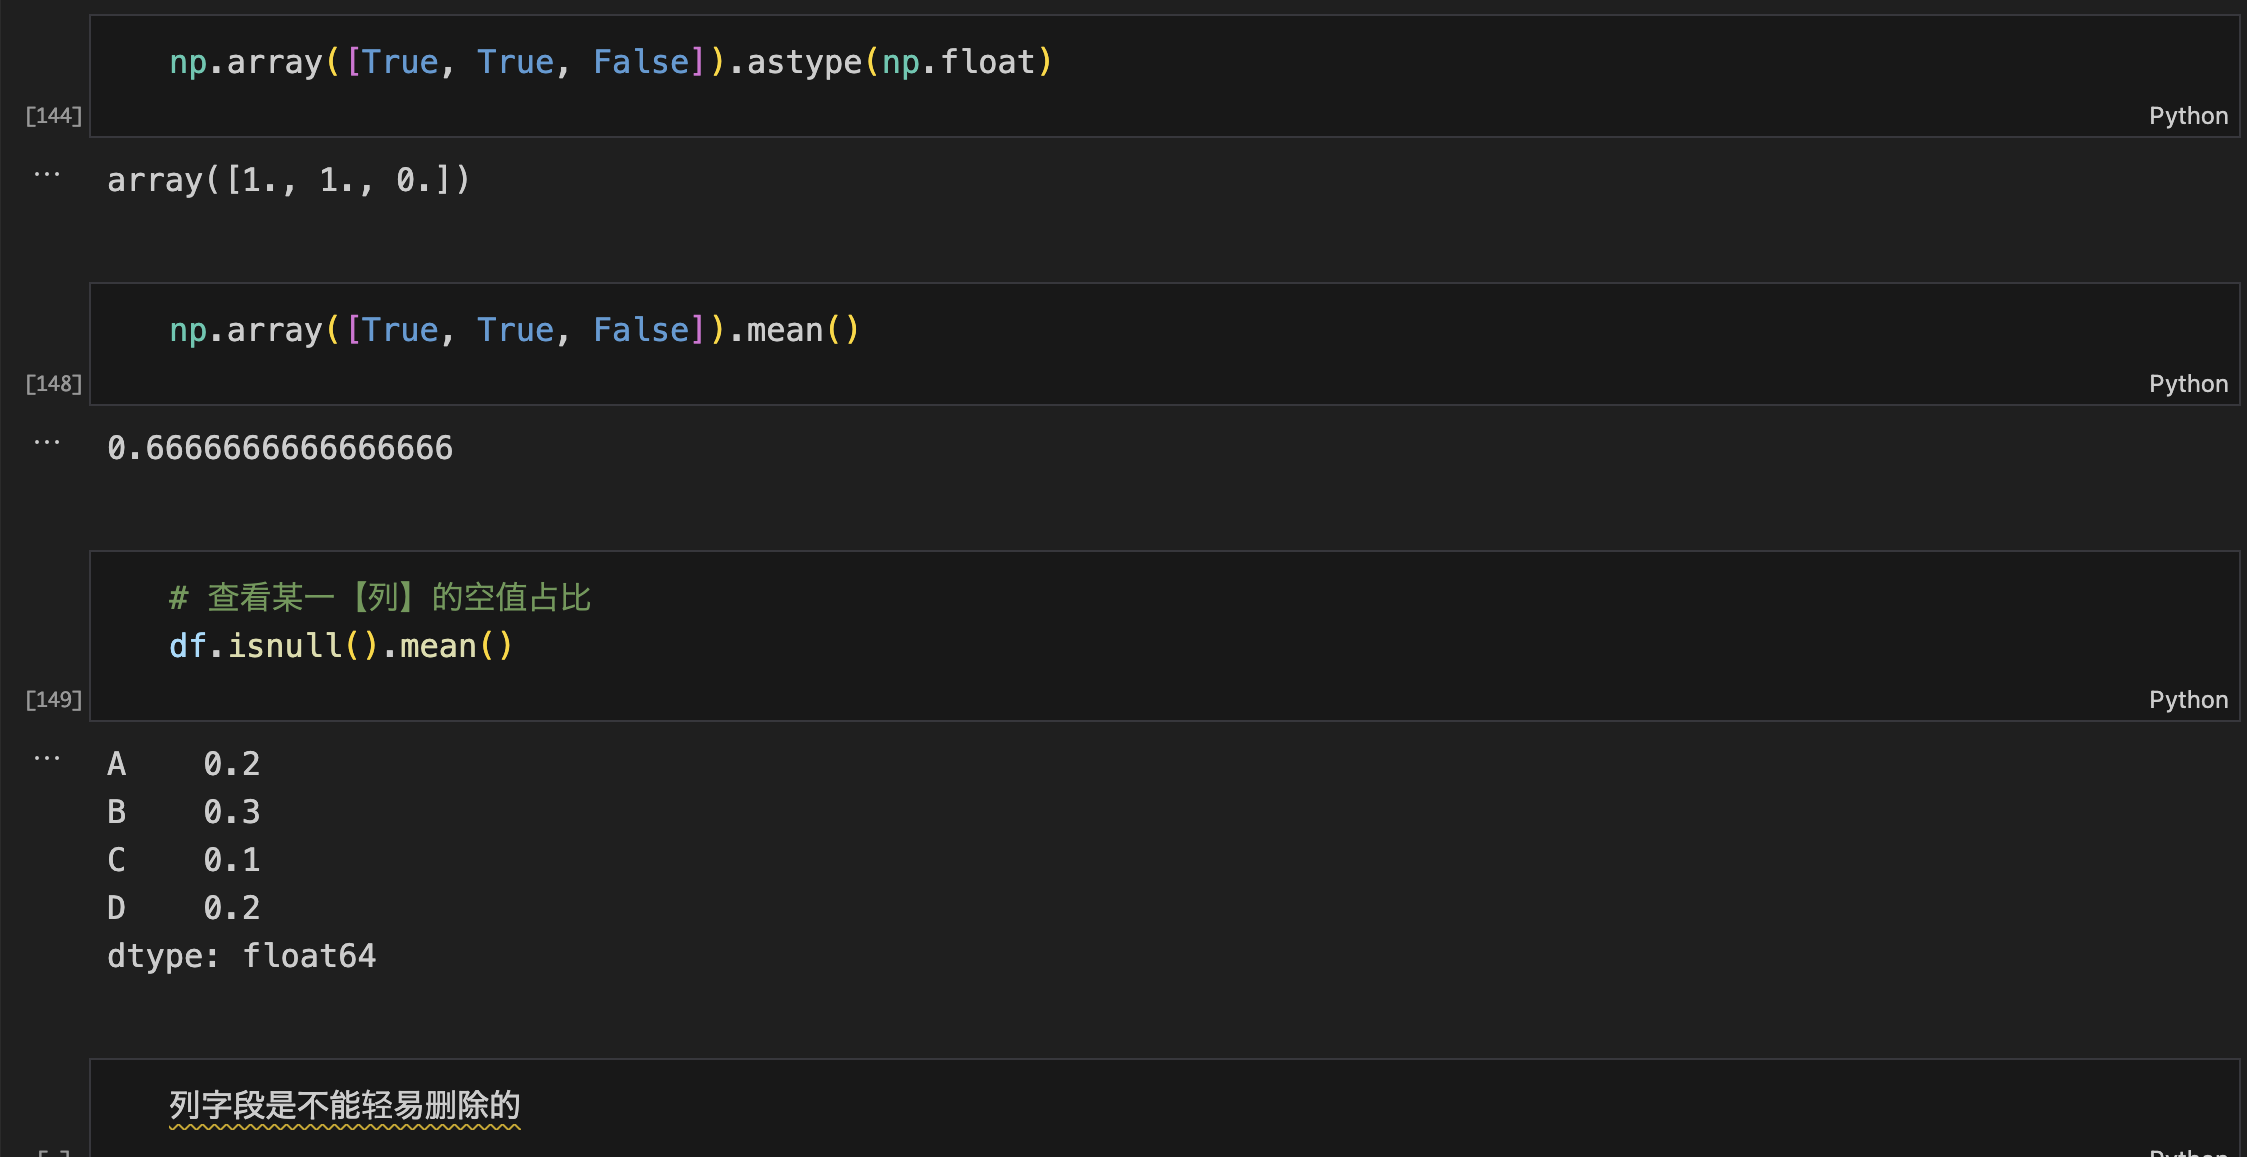Open output actions menu for cell 144
Image resolution: width=2247 pixels, height=1157 pixels.
point(47,175)
